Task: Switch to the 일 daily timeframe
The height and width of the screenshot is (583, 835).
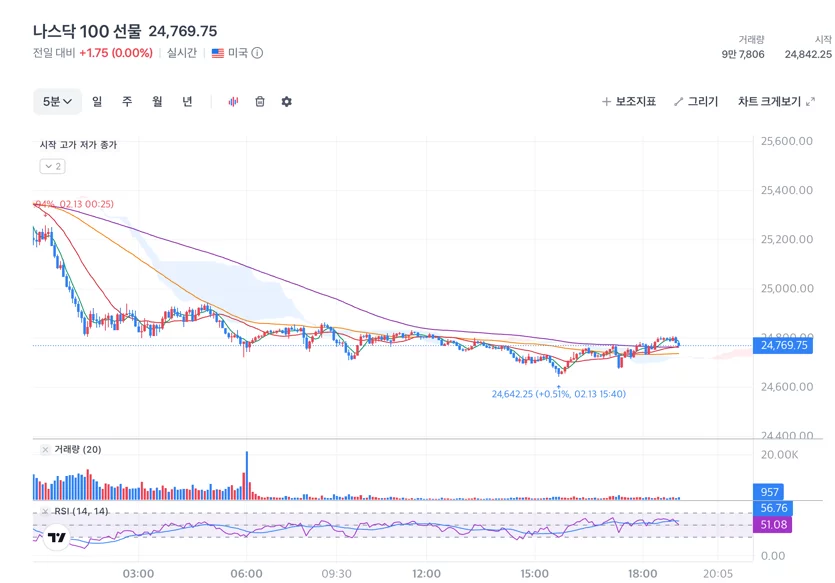Action: (x=97, y=102)
